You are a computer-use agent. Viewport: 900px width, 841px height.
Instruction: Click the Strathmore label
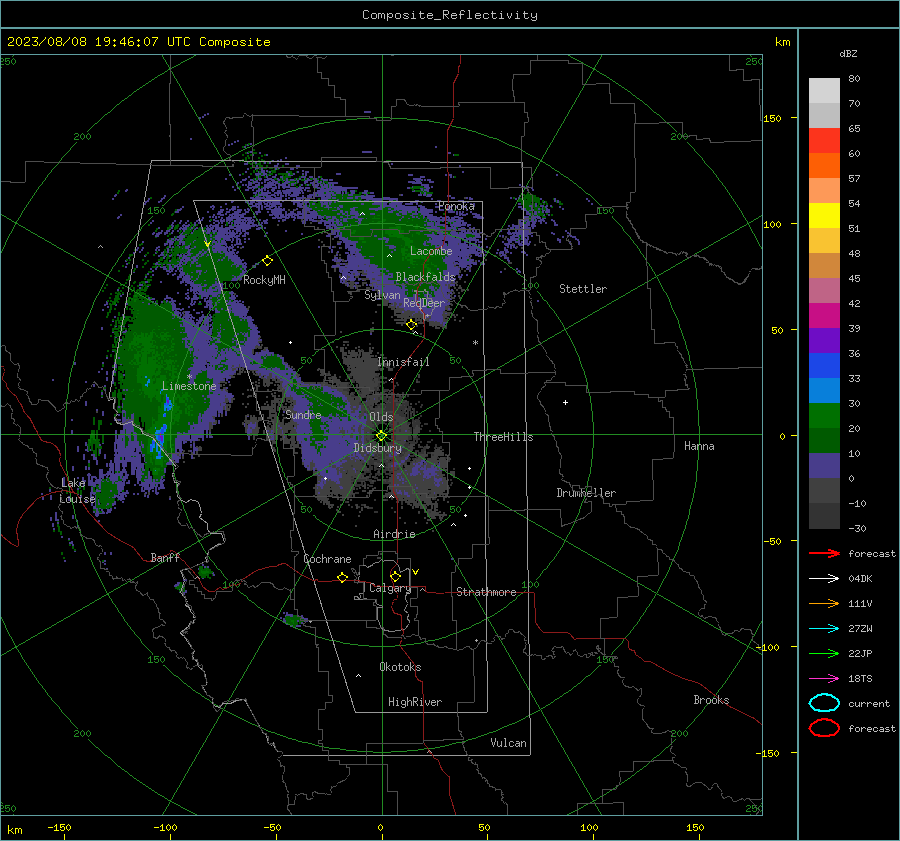pos(486,592)
